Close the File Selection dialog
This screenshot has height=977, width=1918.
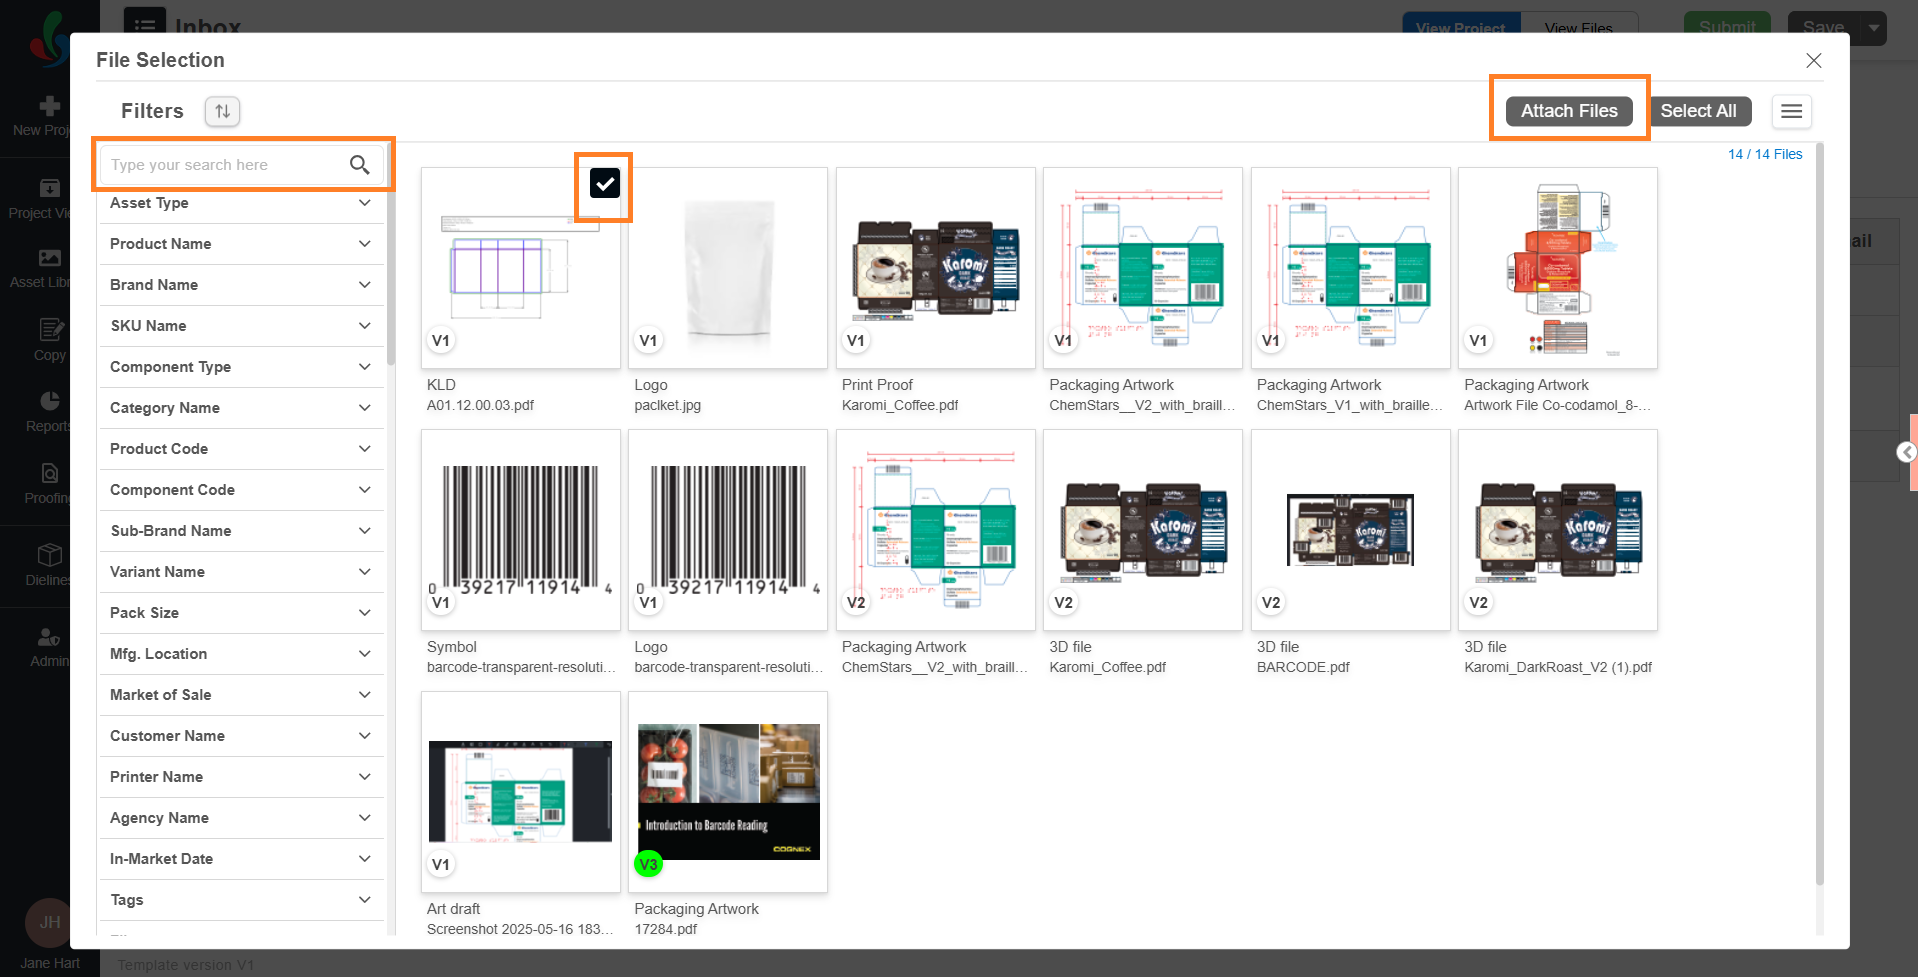pyautogui.click(x=1813, y=61)
